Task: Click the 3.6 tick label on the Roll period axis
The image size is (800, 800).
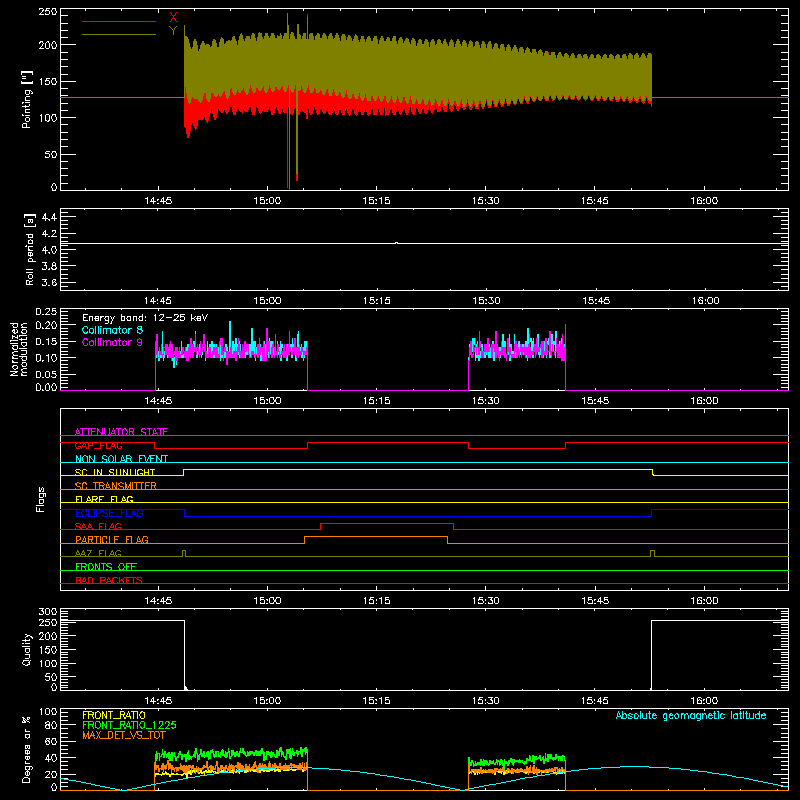Action: click(x=49, y=282)
